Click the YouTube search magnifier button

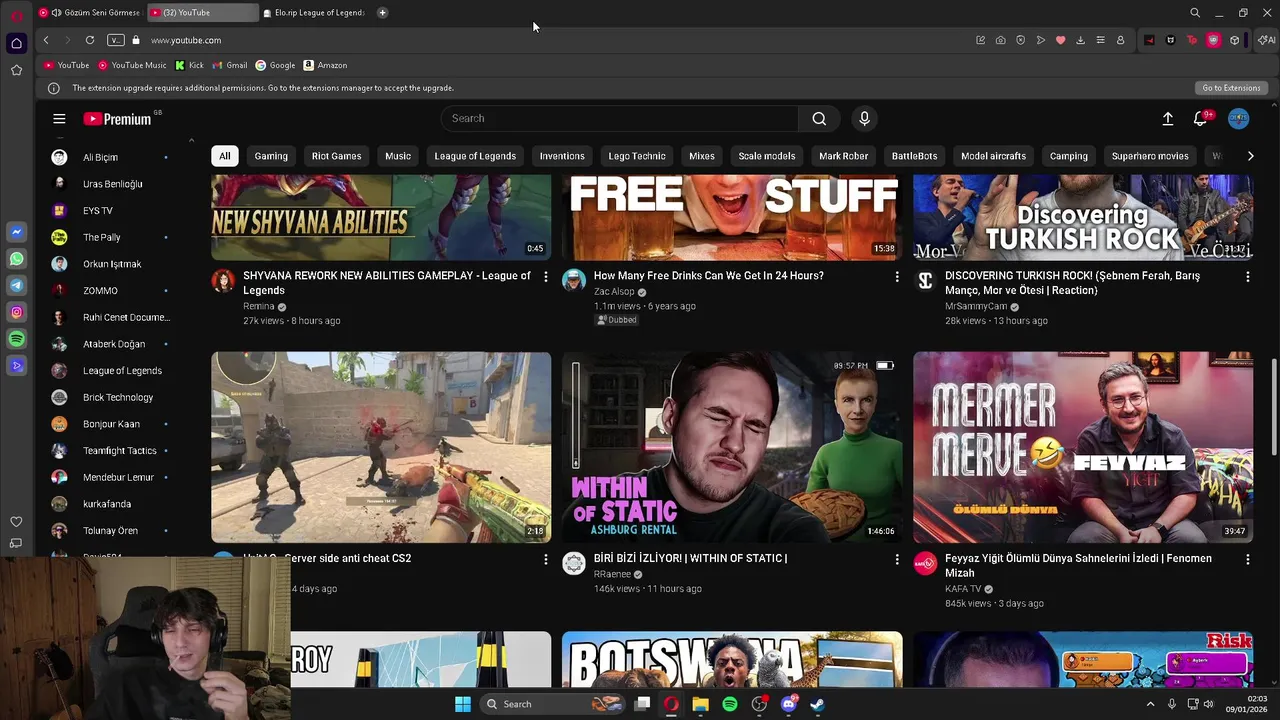[x=819, y=118]
